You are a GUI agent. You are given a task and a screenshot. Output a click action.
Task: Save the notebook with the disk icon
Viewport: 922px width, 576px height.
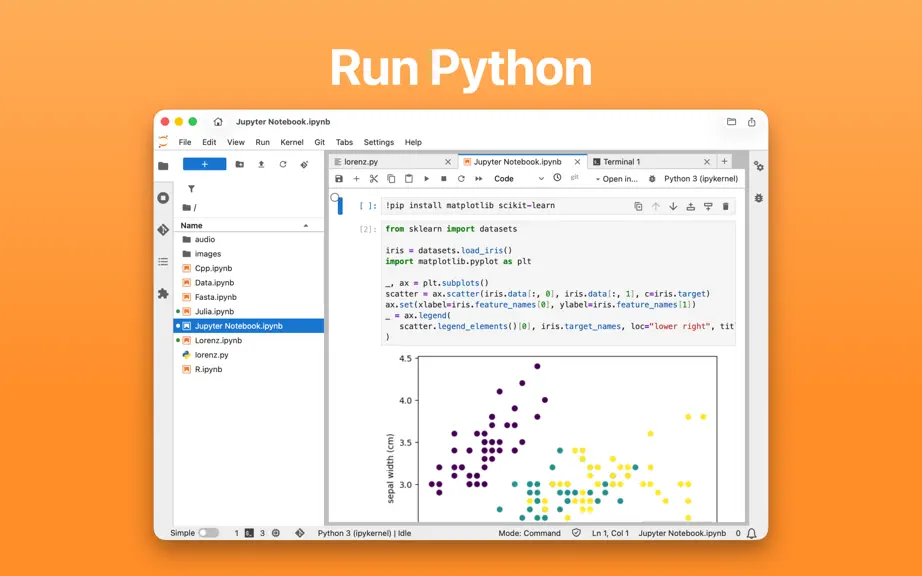tap(339, 179)
